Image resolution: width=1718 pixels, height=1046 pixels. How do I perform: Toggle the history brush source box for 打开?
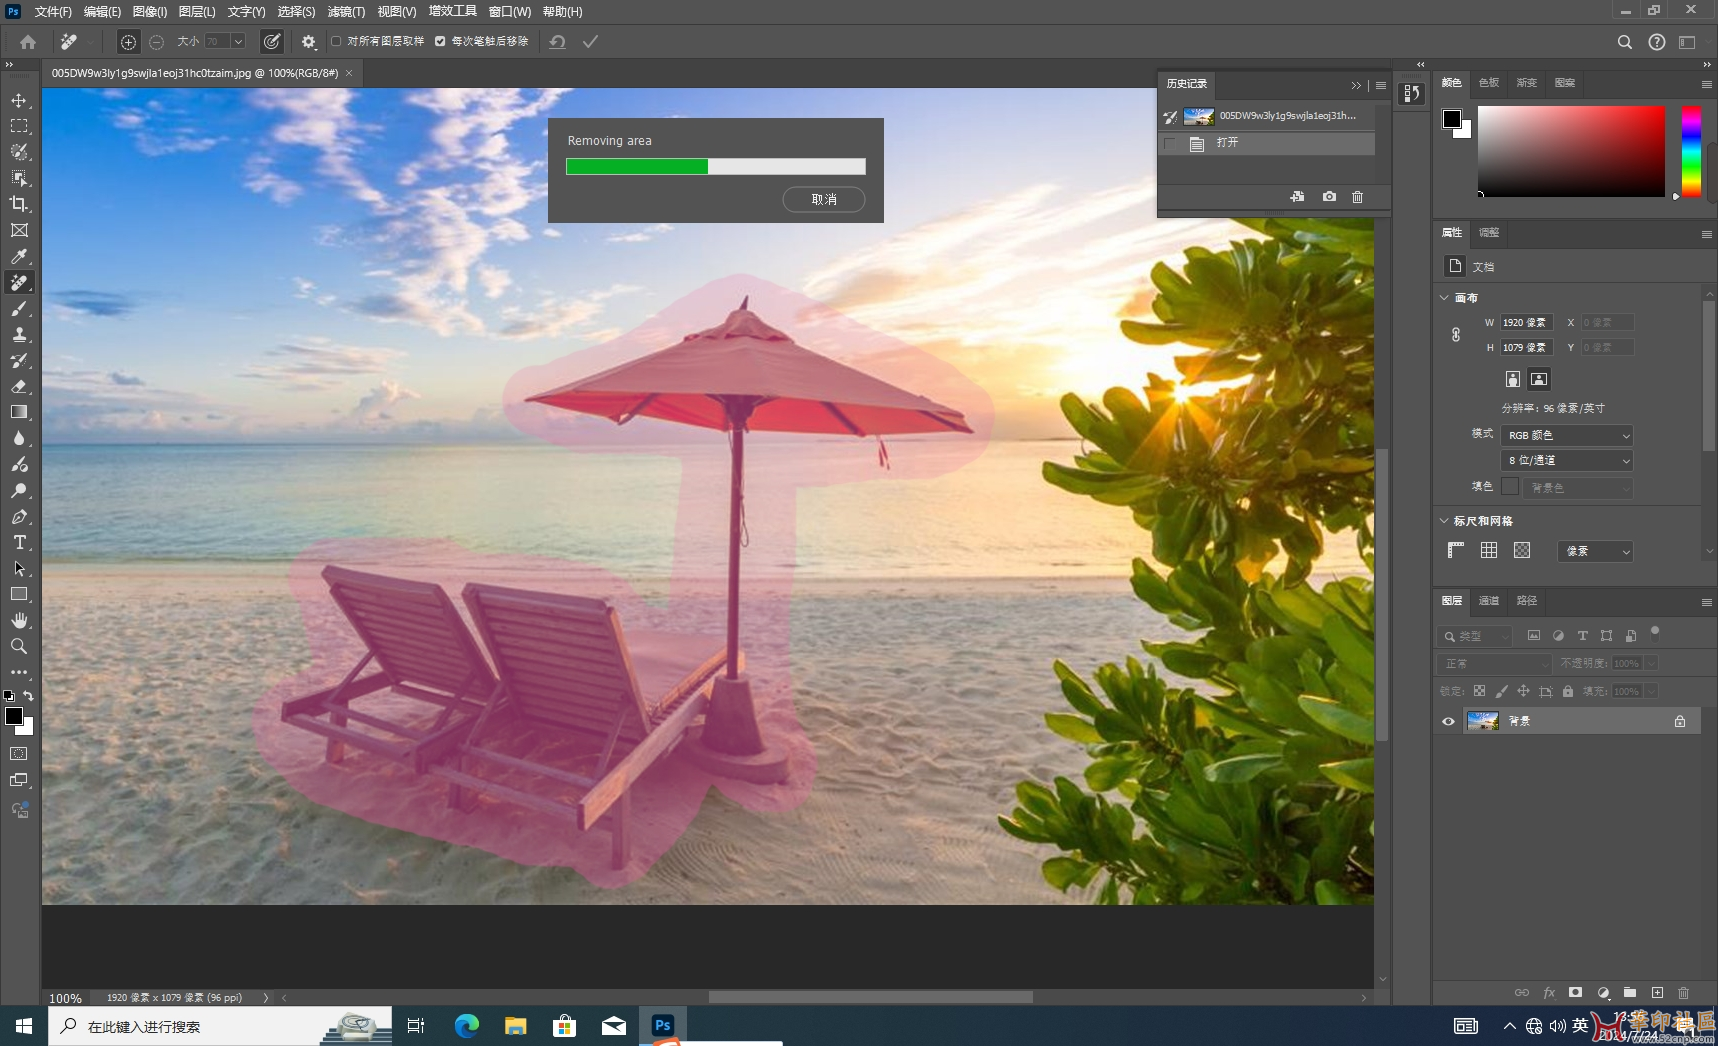tap(1170, 143)
